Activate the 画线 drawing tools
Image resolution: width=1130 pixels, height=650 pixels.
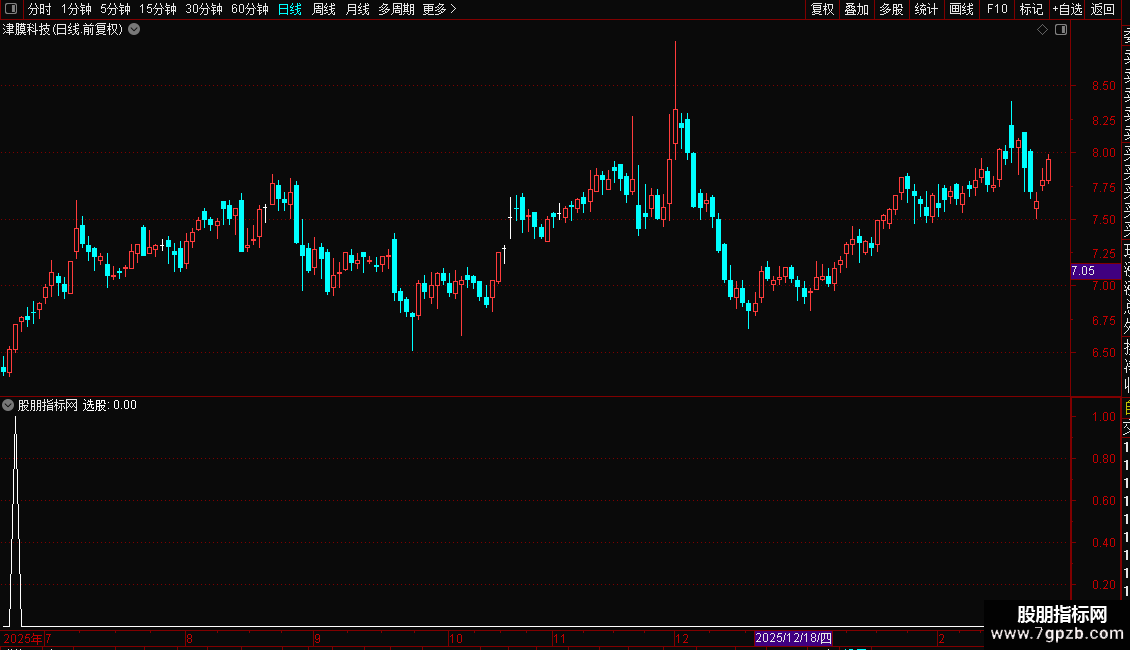click(x=961, y=9)
